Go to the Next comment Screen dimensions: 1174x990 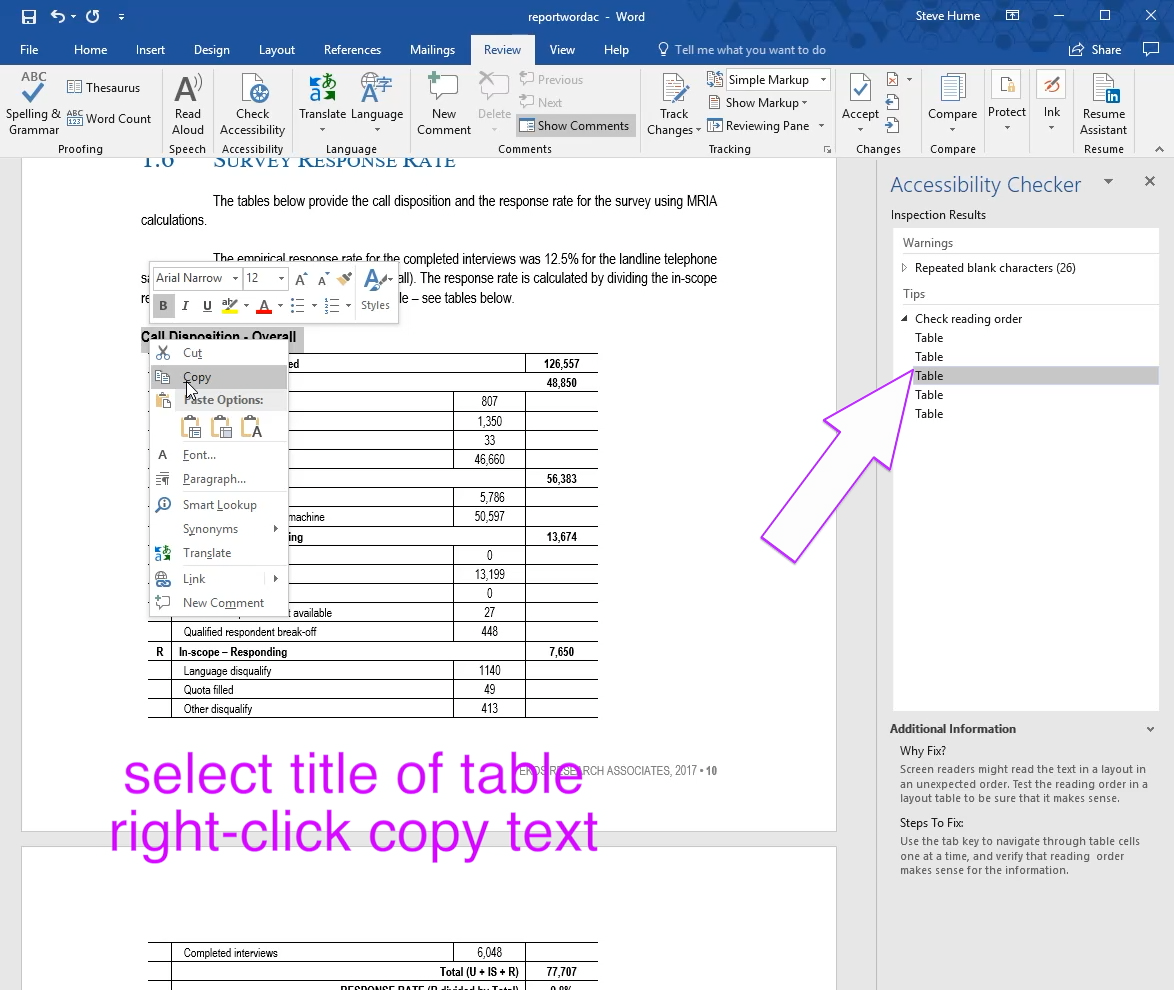click(541, 103)
